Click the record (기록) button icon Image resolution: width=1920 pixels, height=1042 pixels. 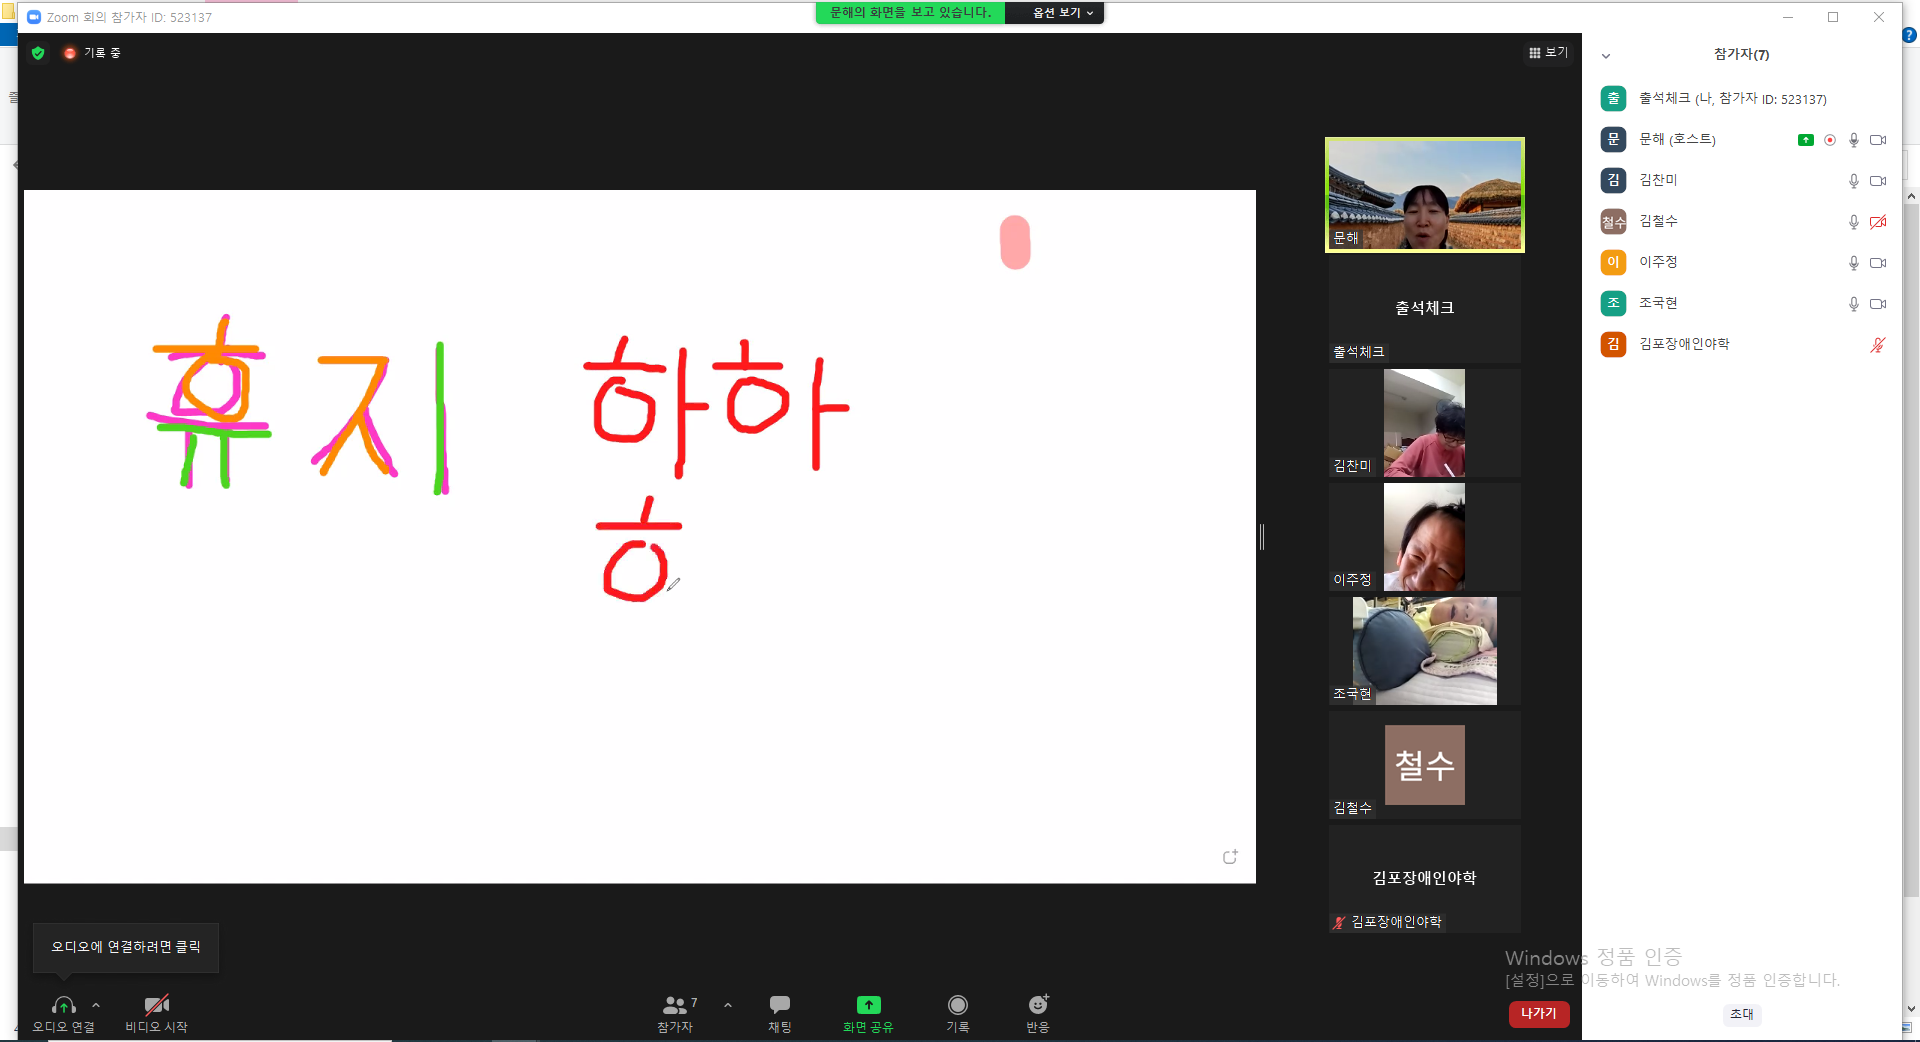(958, 1004)
